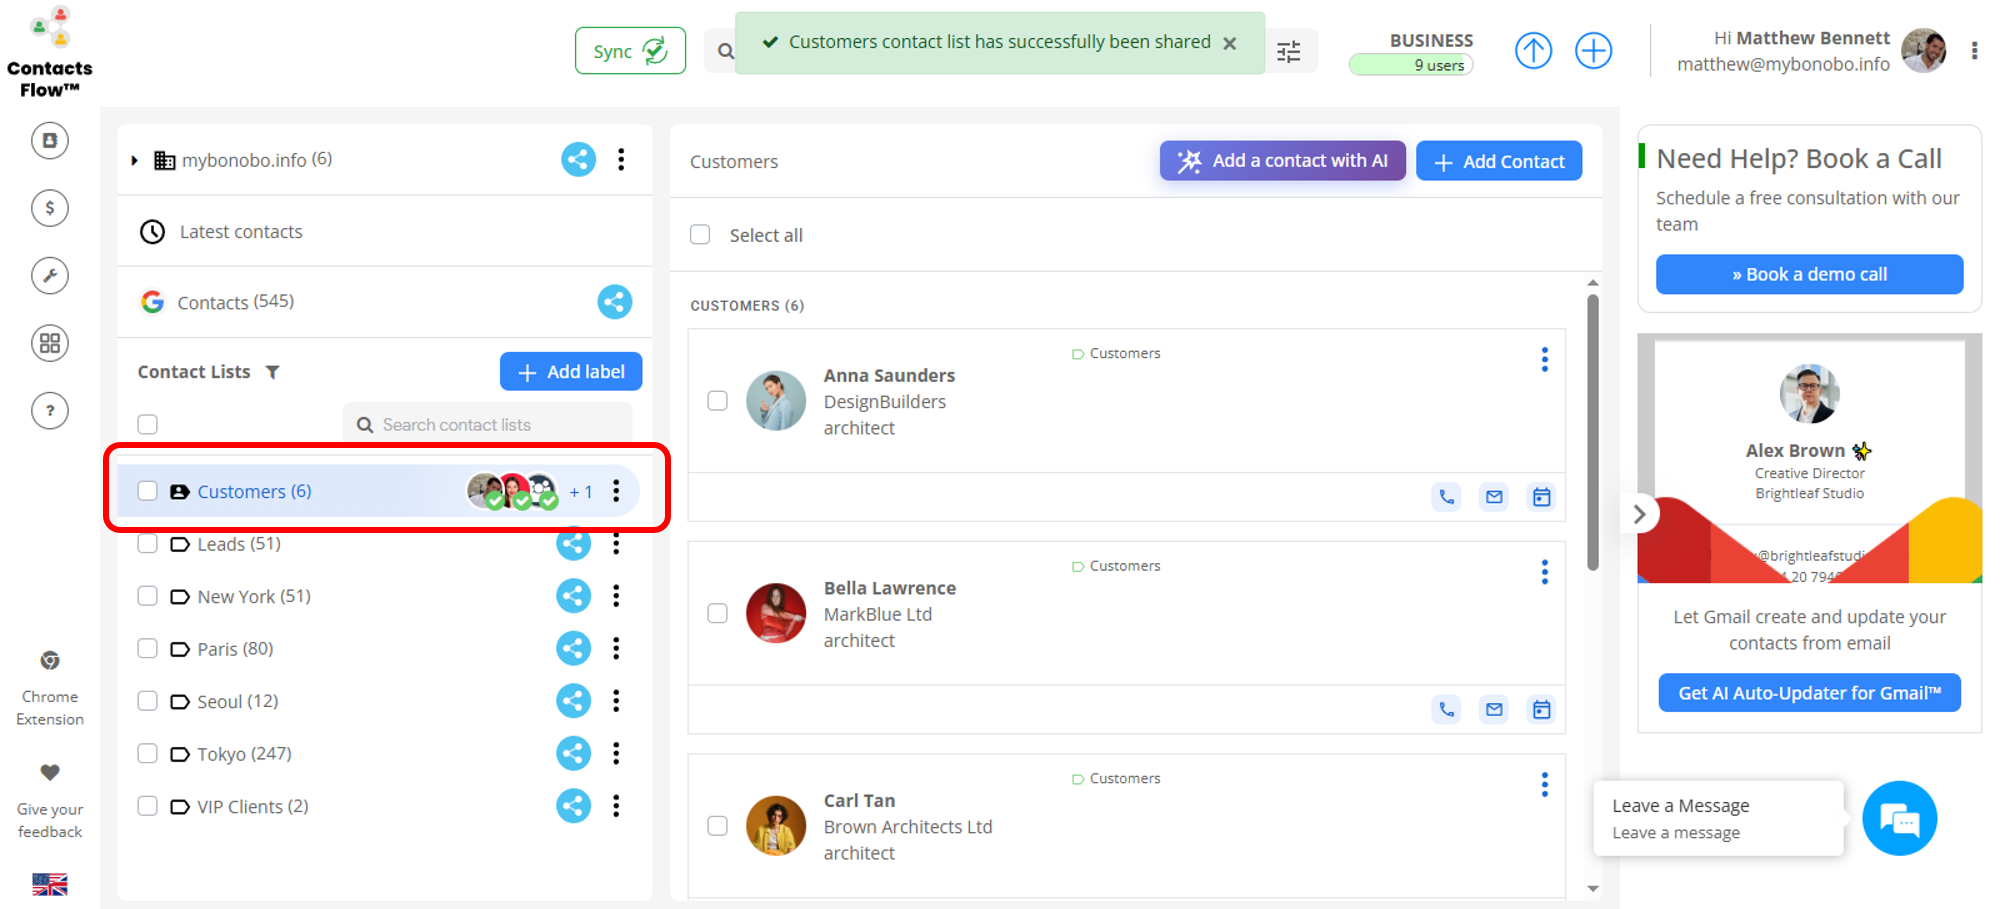
Task: Click the filter settings icon near search
Action: [x=1289, y=51]
